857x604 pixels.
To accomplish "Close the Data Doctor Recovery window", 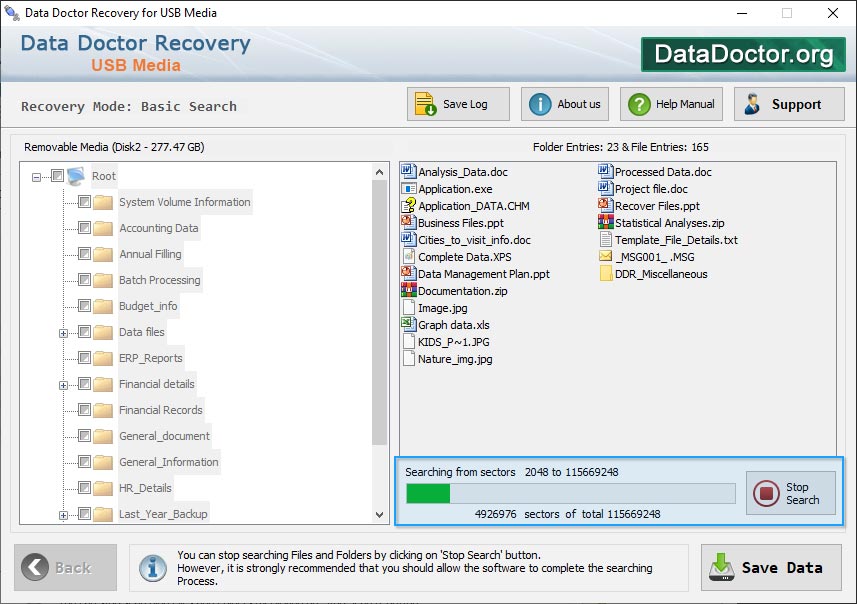I will click(x=832, y=13).
